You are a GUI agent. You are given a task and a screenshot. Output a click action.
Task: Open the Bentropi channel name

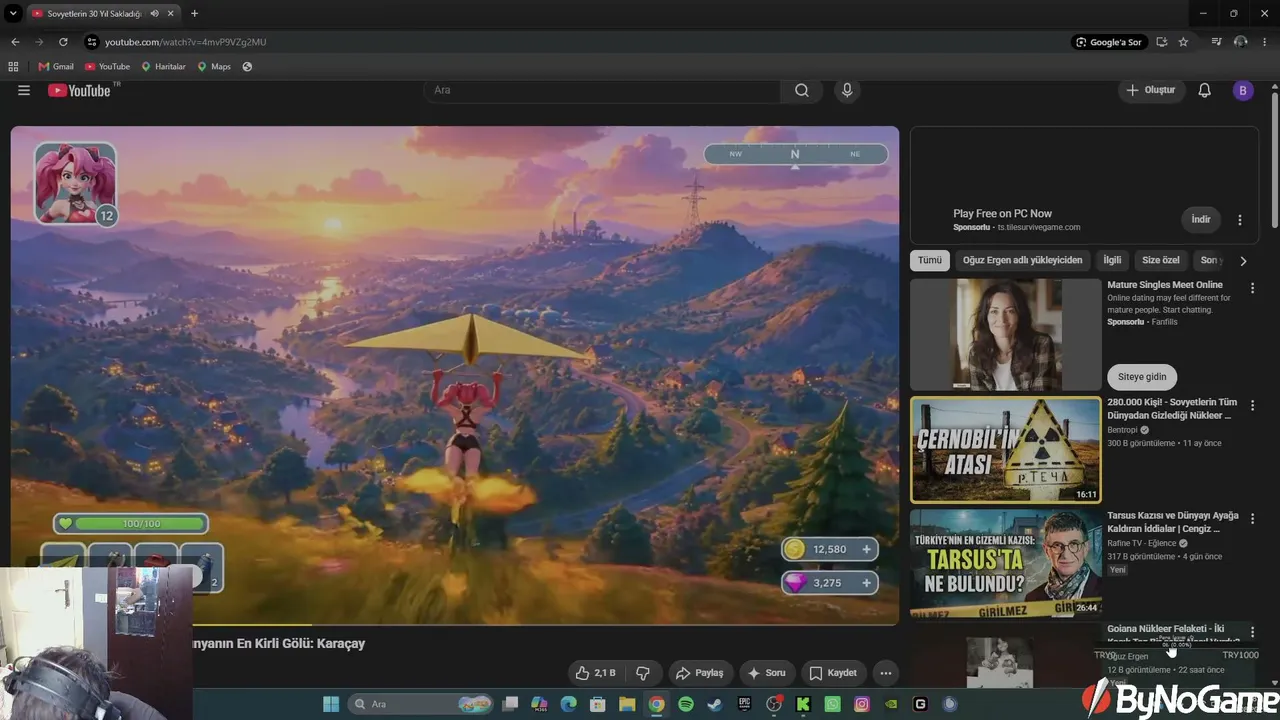point(1123,430)
